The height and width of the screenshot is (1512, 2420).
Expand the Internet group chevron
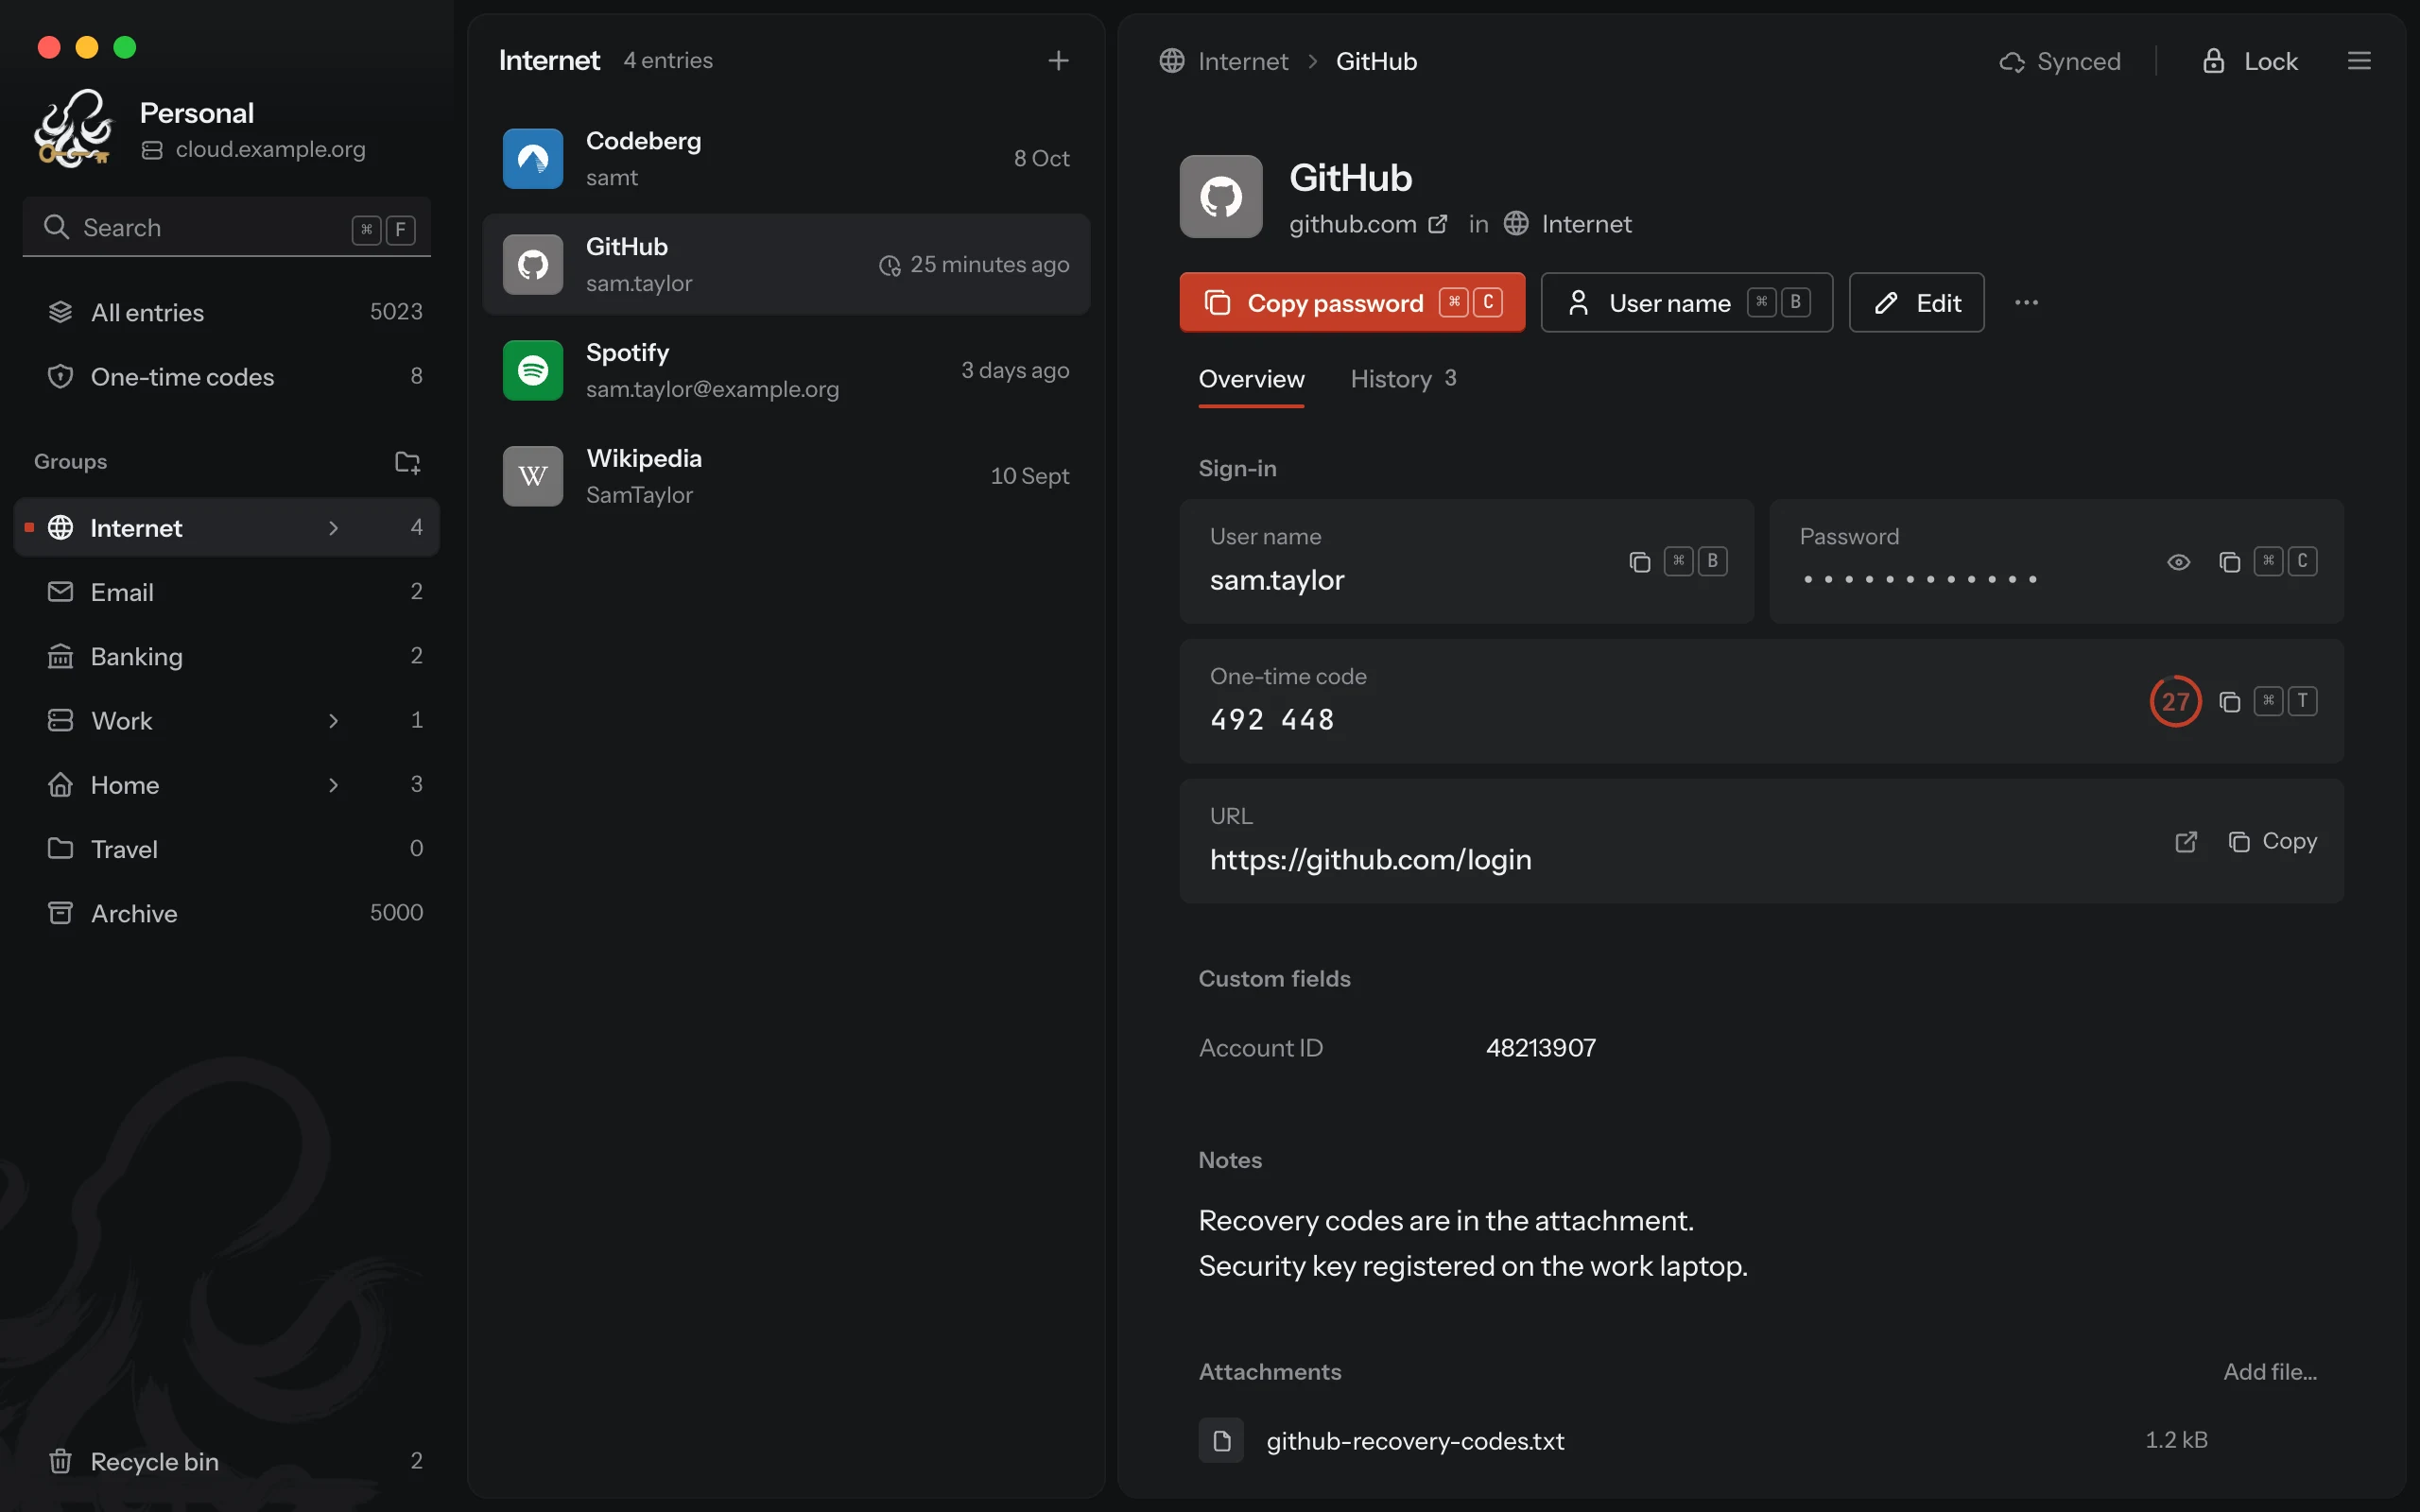tap(334, 528)
